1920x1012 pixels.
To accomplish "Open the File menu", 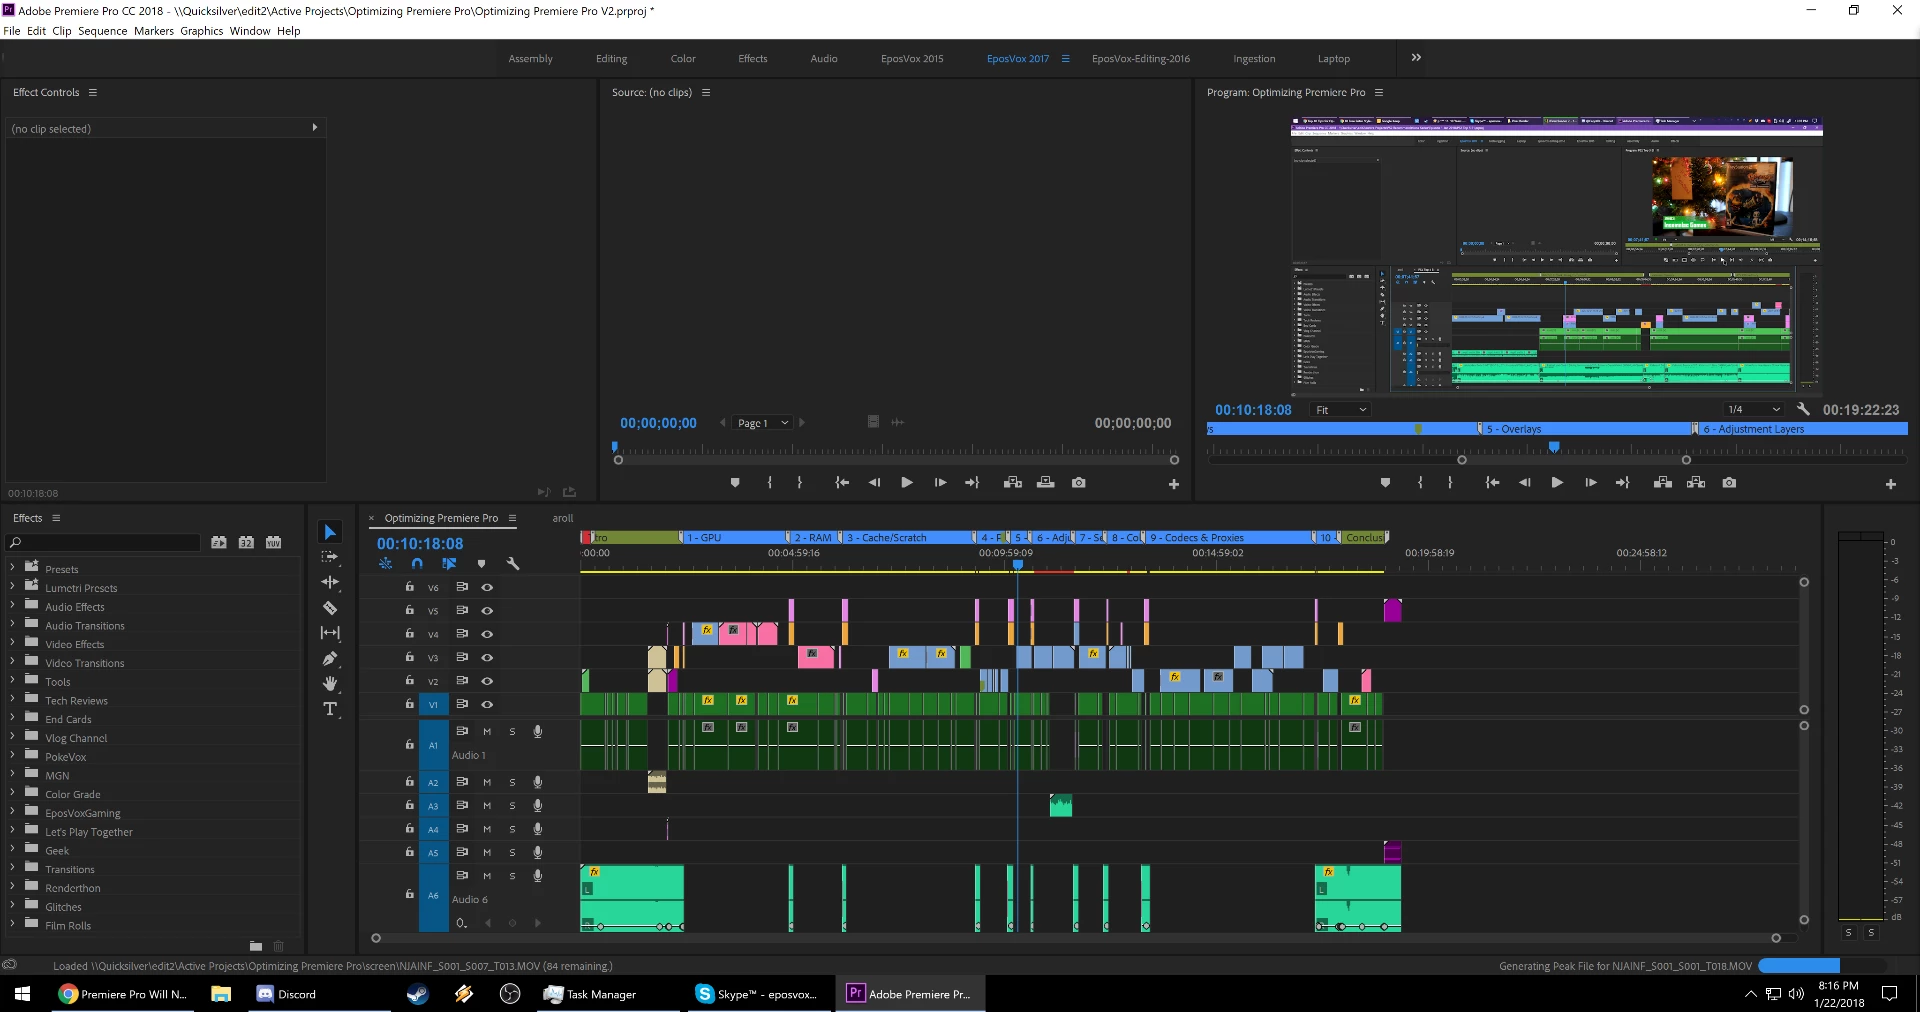I will click(x=12, y=31).
